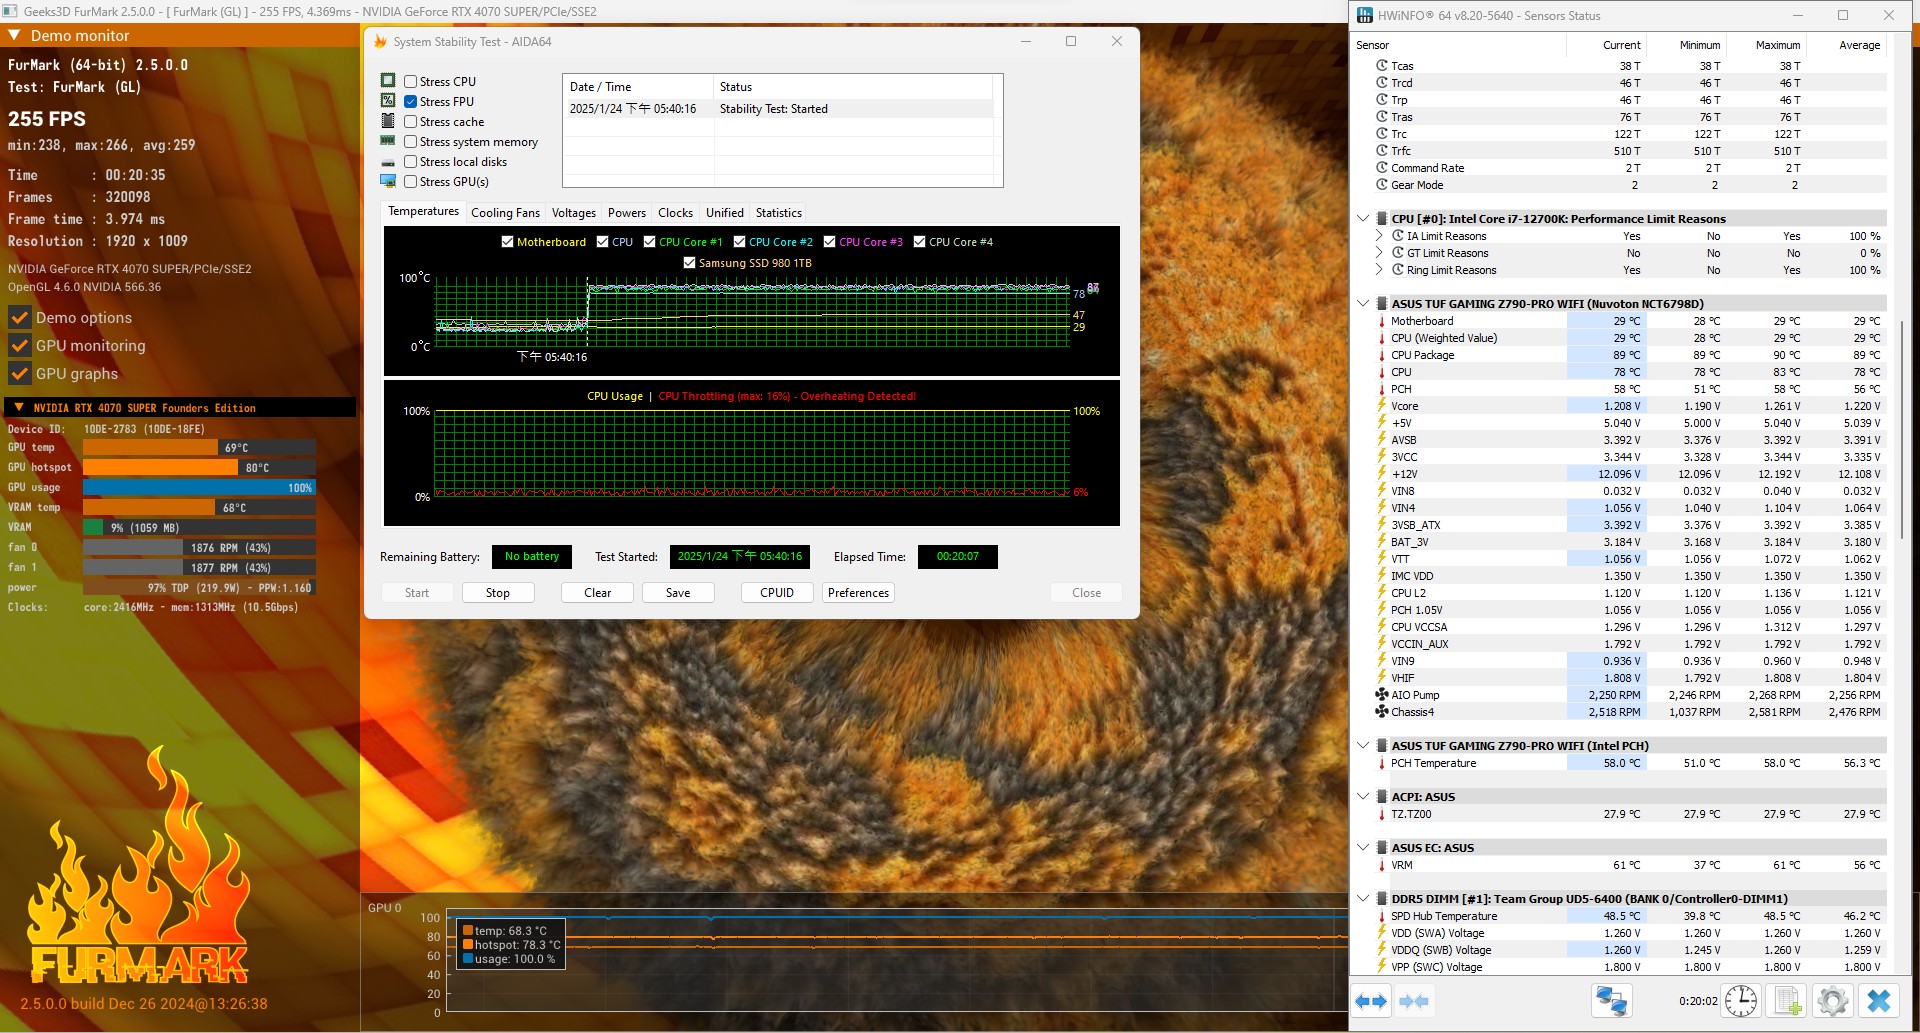Viewport: 1920px width, 1033px height.
Task: Collapse CPU Performance Limit Reasons group
Action: pos(1363,218)
